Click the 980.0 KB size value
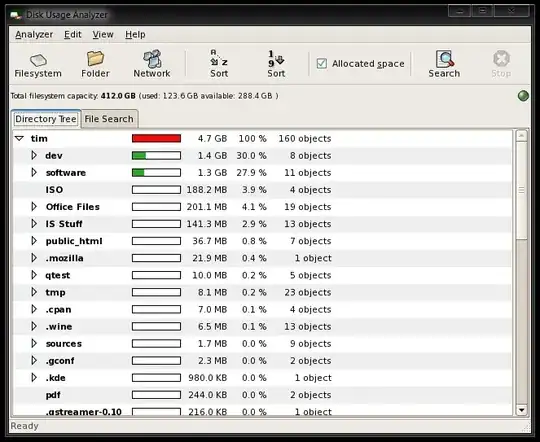The height and width of the screenshot is (442, 540). coord(207,378)
